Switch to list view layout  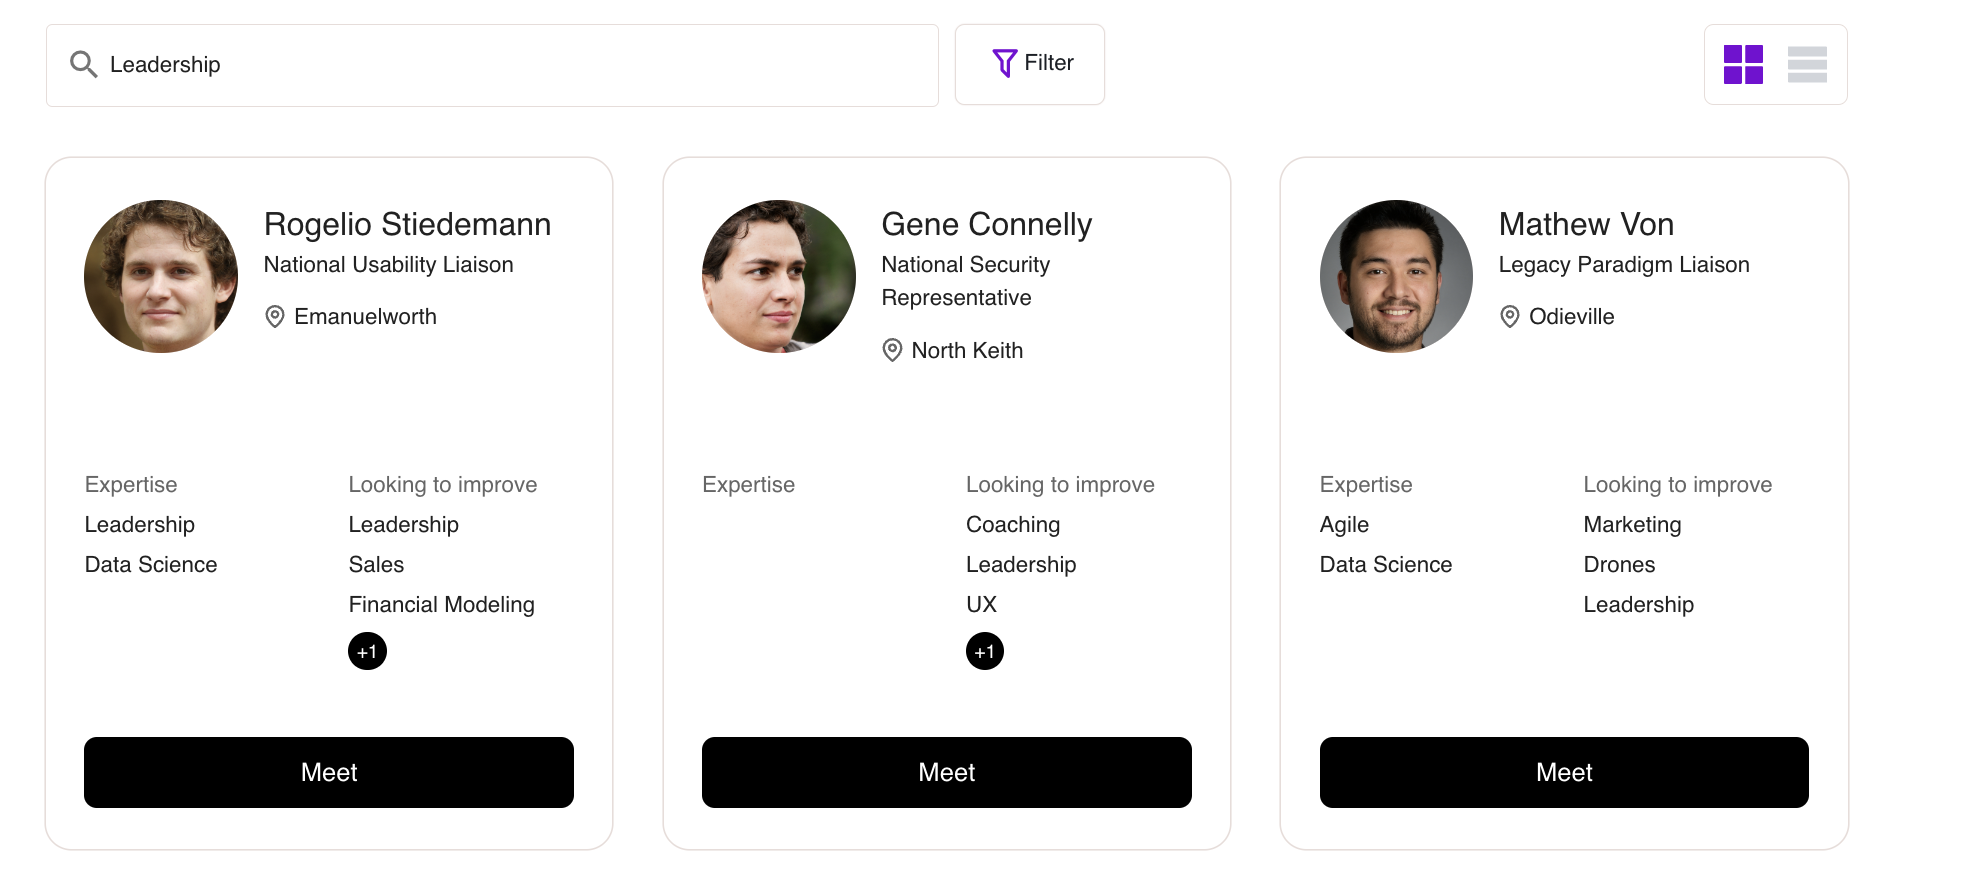(x=1807, y=64)
